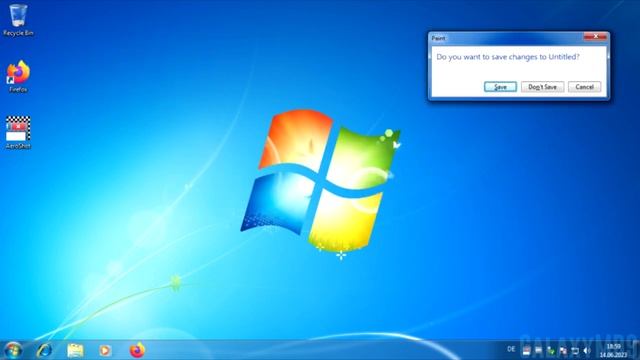Cancel the Paint save prompt
The height and width of the screenshot is (360, 640).
(584, 87)
